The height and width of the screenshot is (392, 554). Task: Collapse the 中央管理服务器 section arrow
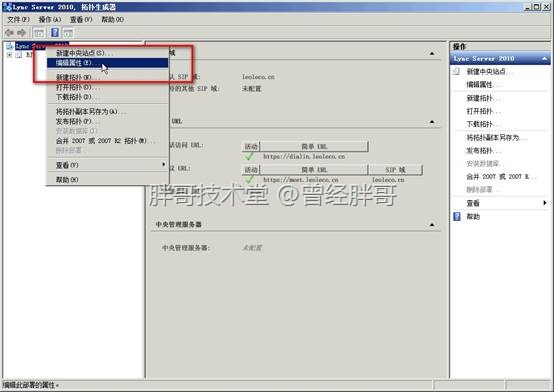coord(432,224)
